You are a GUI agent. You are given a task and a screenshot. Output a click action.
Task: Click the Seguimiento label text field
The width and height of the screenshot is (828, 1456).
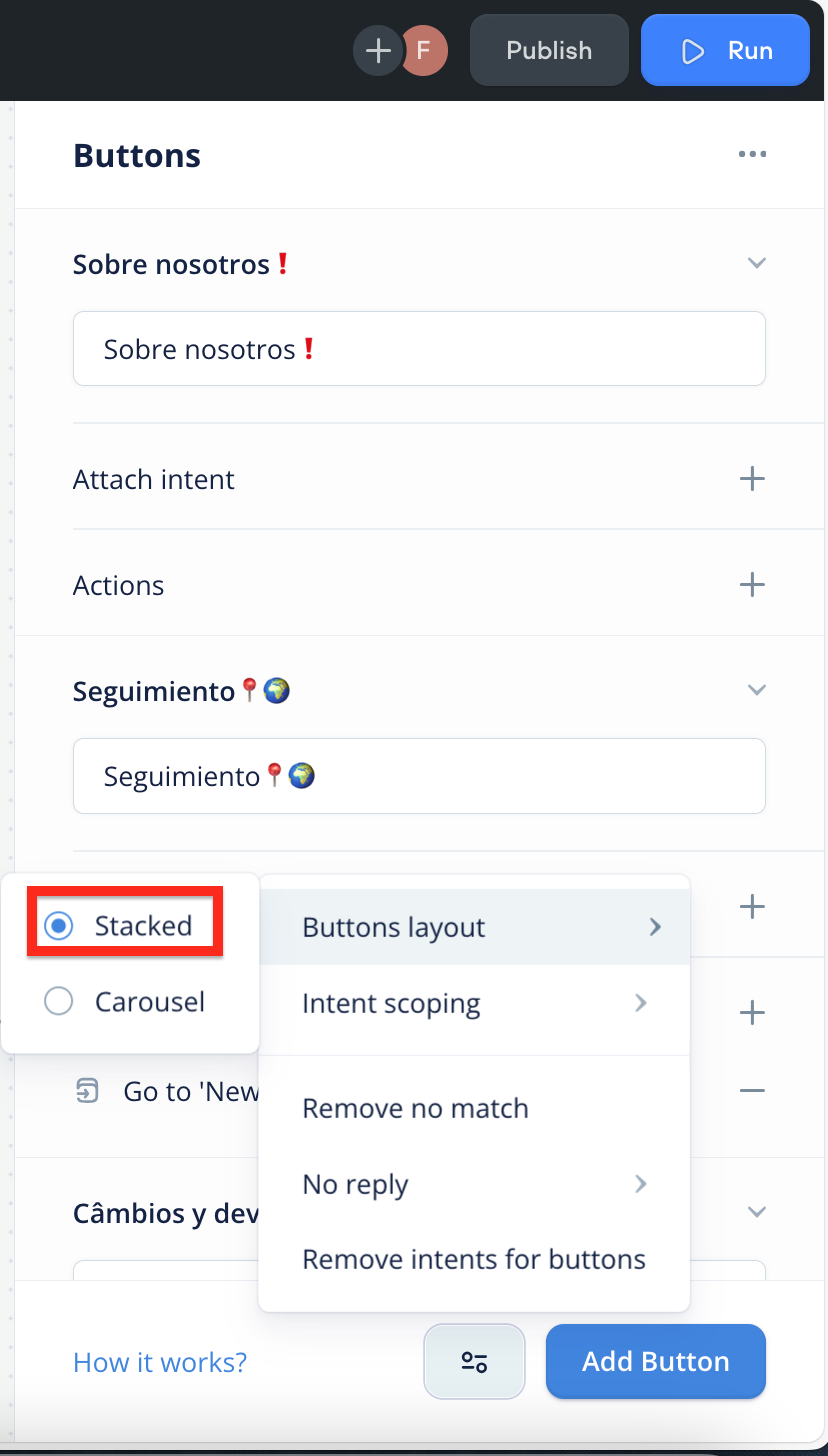419,776
